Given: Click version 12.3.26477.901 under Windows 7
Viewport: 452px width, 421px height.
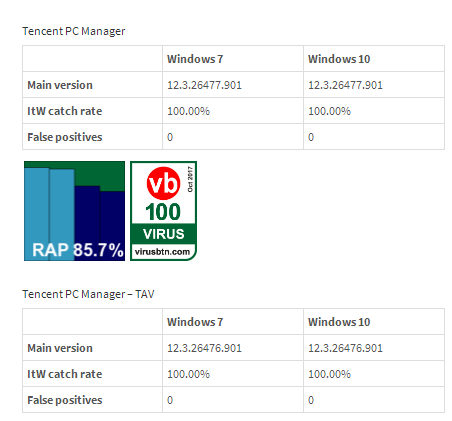Looking at the screenshot, I should [x=204, y=85].
